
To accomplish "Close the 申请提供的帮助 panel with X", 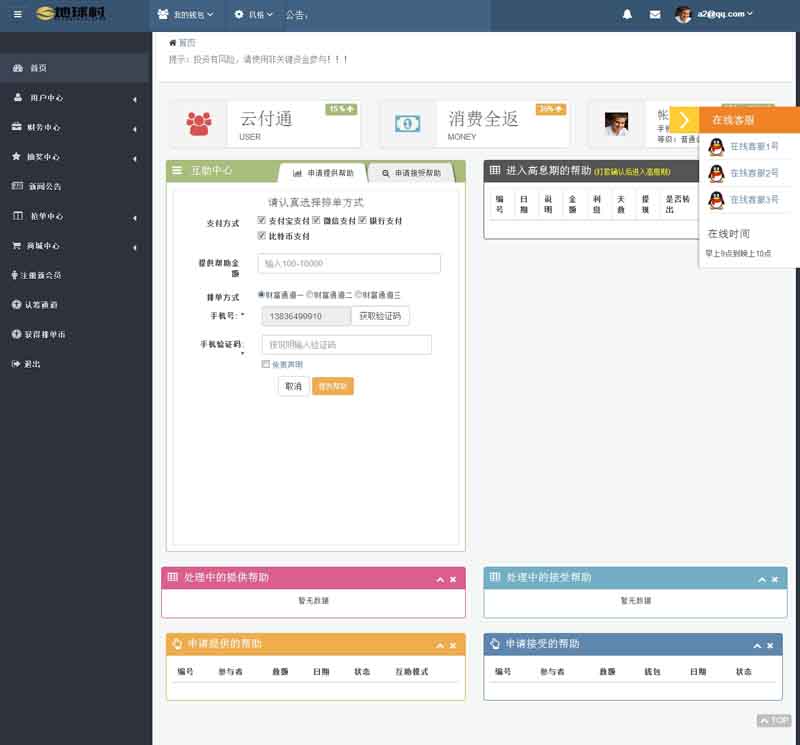I will pyautogui.click(x=453, y=645).
